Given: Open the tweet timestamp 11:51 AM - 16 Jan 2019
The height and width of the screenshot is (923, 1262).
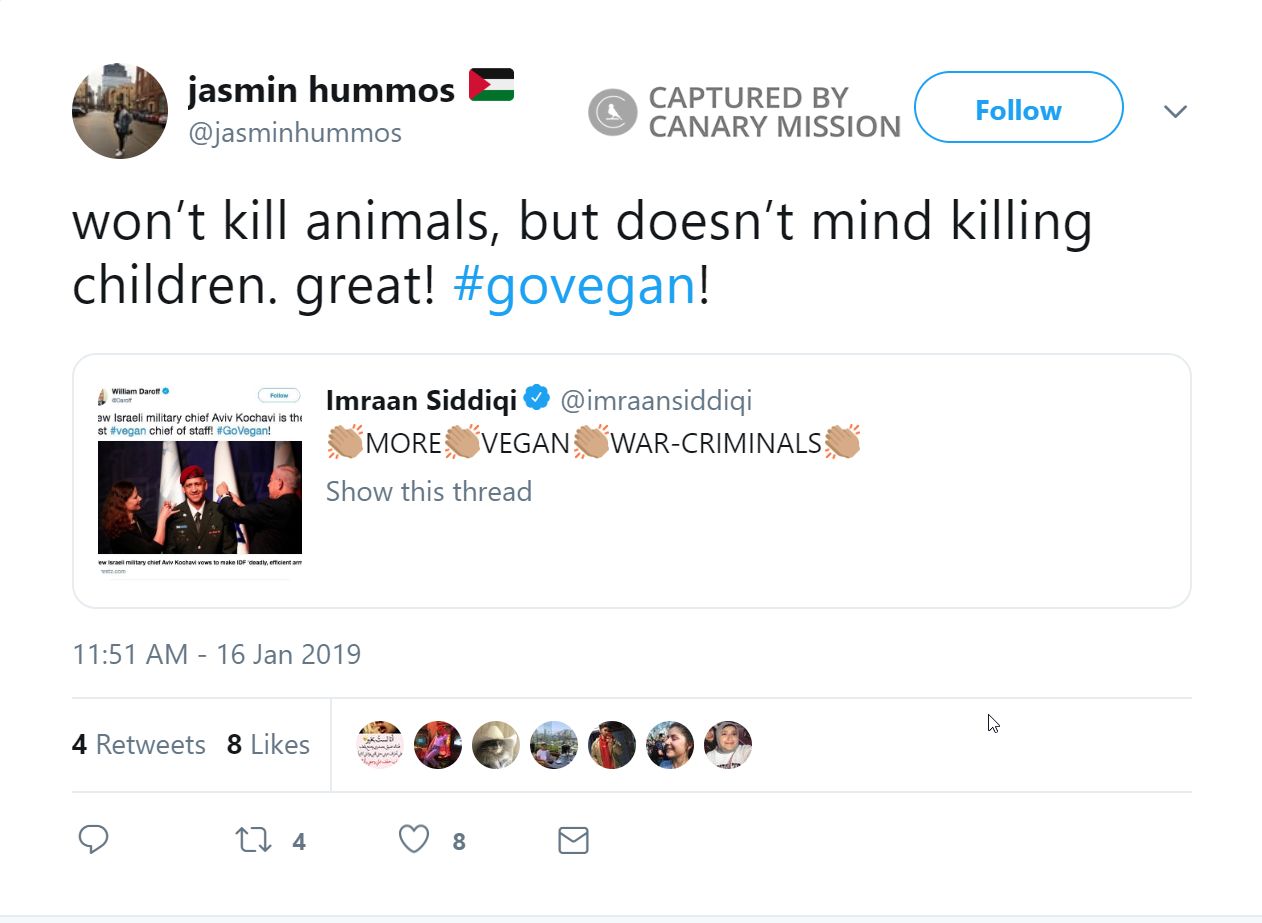Looking at the screenshot, I should (217, 654).
